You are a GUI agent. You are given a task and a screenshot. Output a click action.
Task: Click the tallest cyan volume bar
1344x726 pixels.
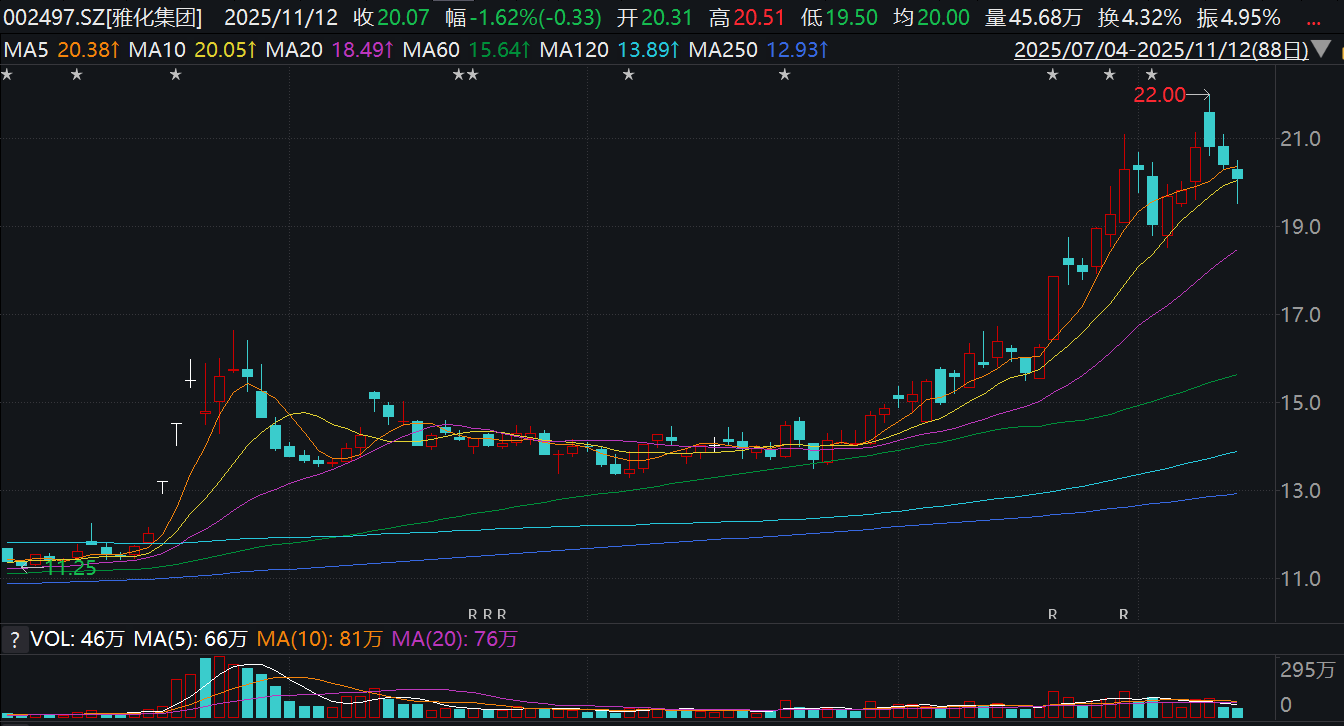(205, 688)
